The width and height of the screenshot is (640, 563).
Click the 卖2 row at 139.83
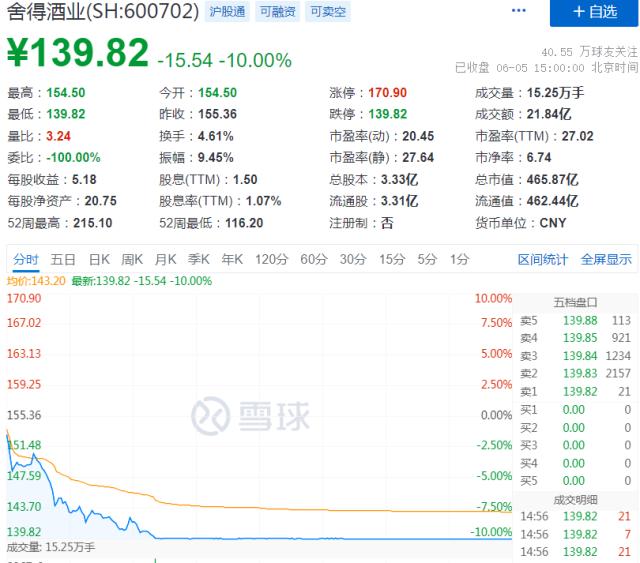575,374
